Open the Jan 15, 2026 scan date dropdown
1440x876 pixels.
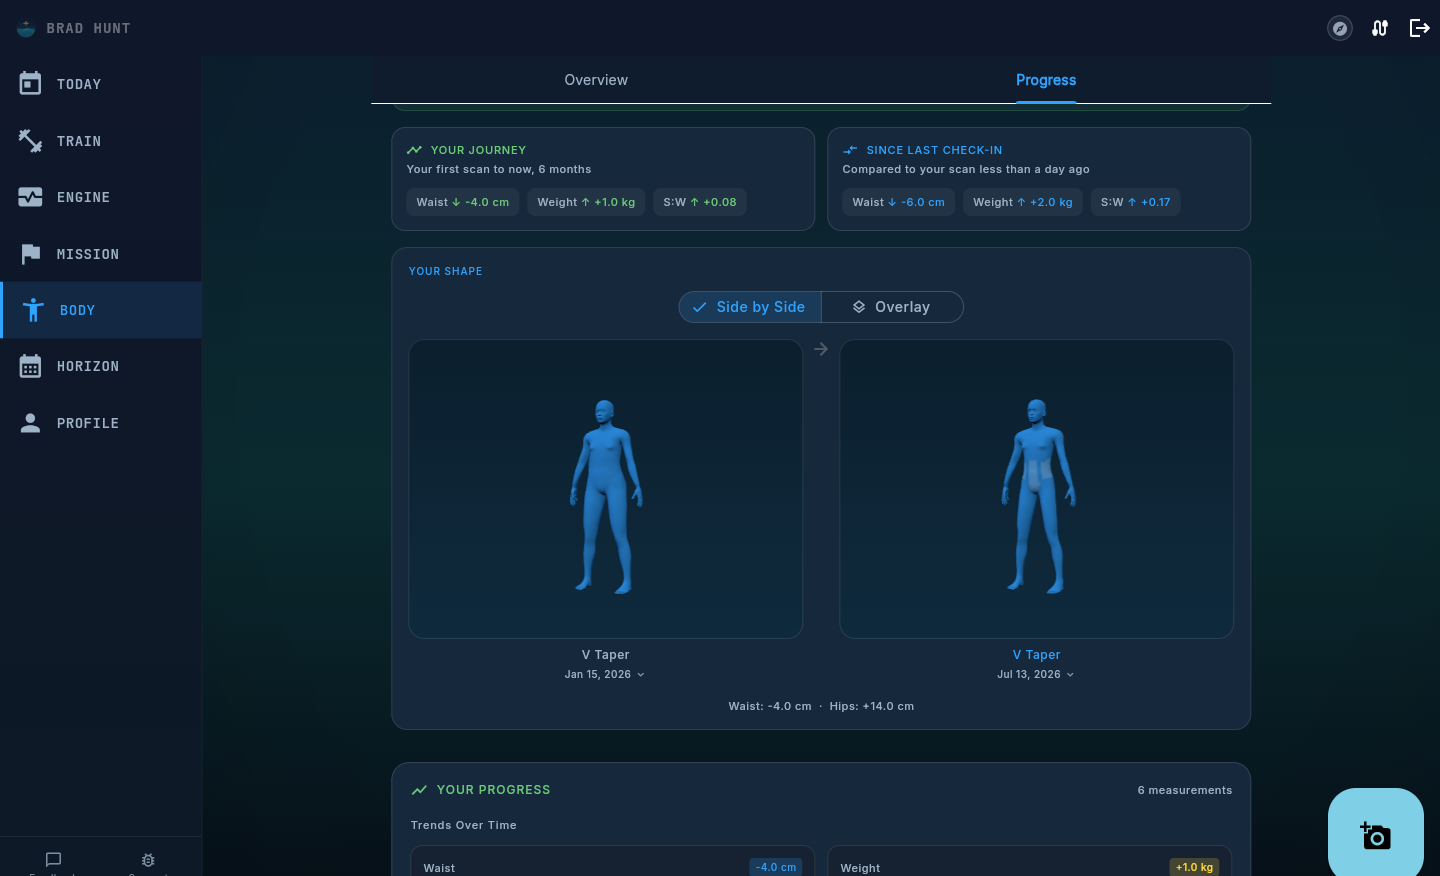605,674
